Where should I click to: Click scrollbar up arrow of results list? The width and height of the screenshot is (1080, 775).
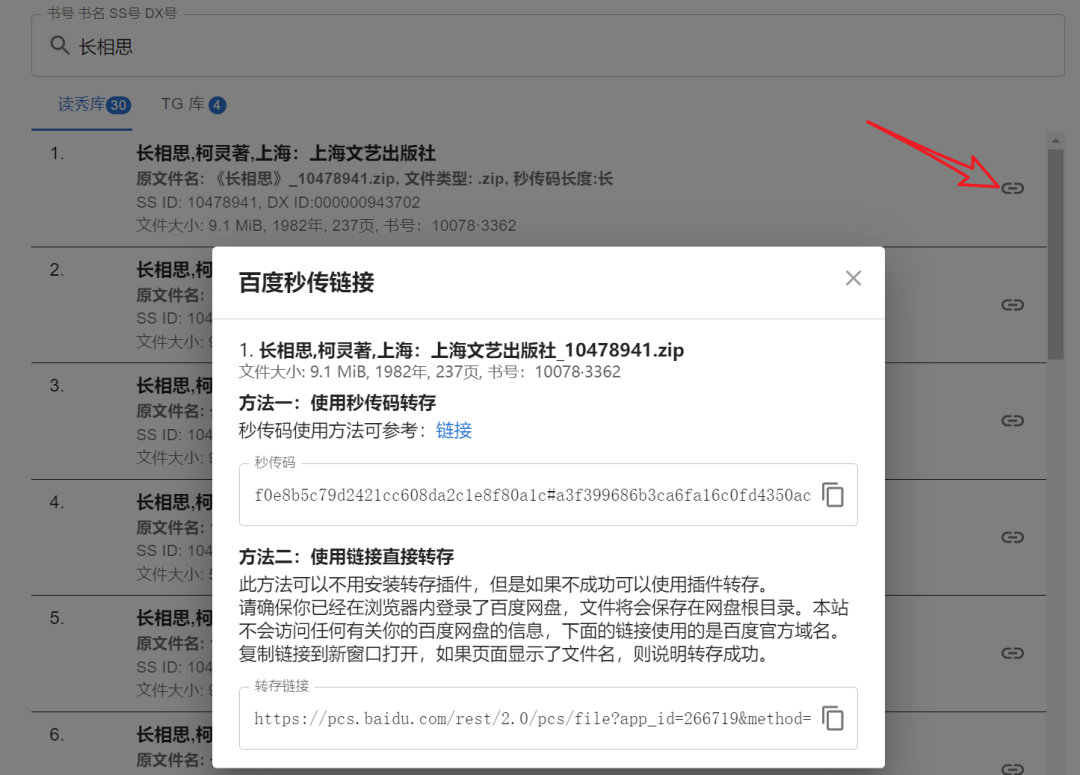pos(1055,141)
